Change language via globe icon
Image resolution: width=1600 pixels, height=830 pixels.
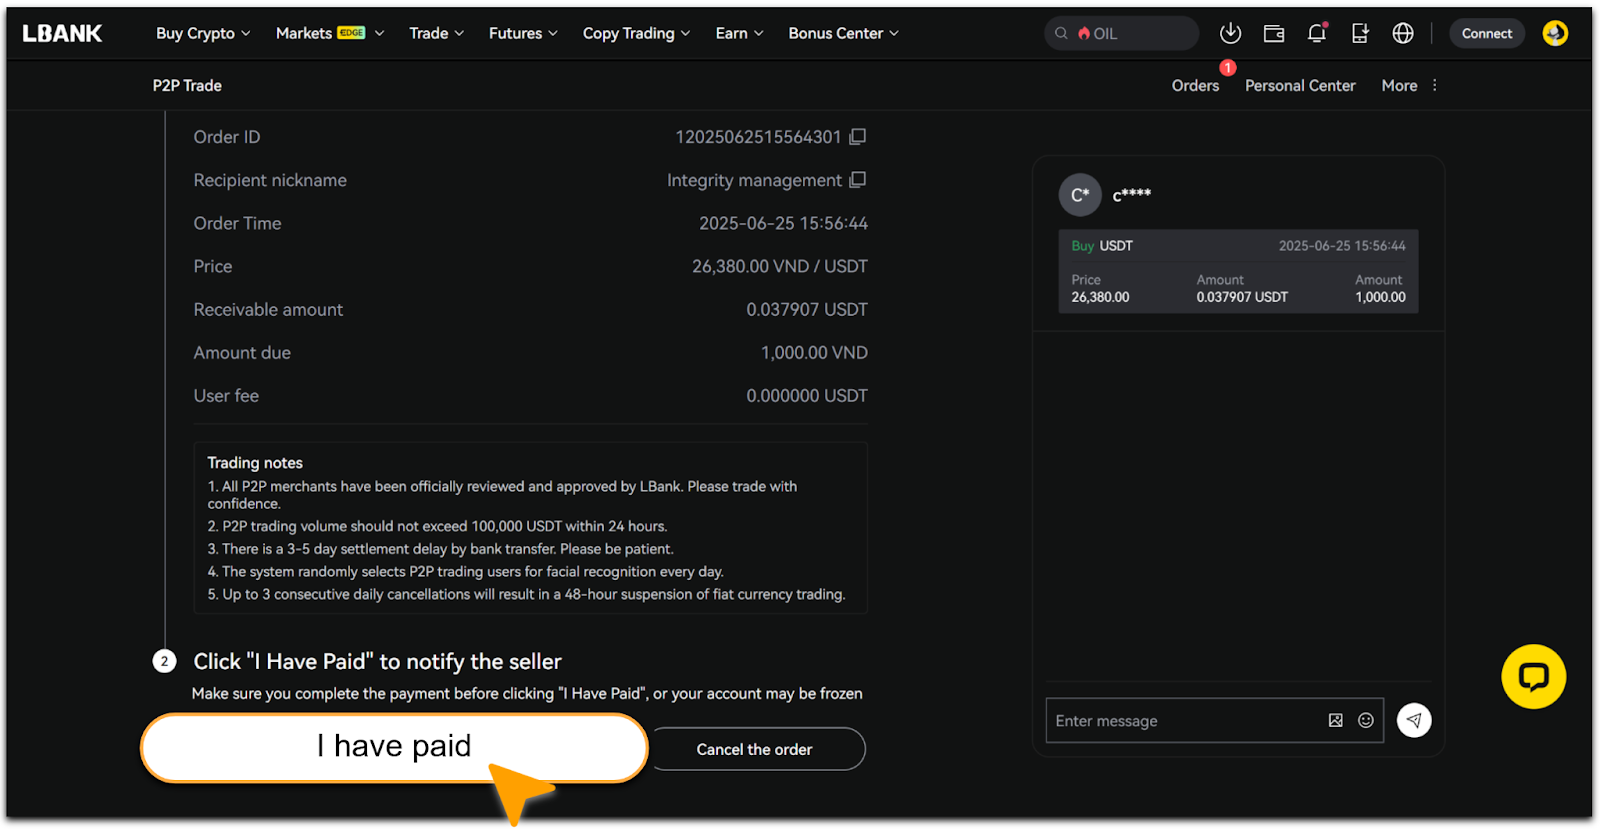pos(1403,34)
